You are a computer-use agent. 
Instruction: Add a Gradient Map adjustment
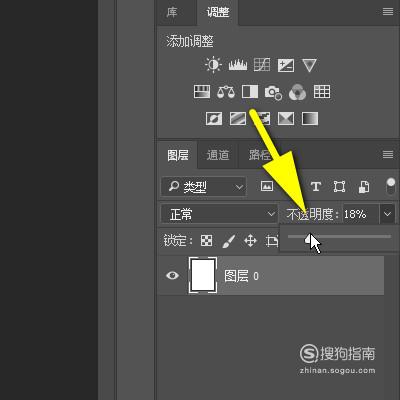click(x=310, y=118)
